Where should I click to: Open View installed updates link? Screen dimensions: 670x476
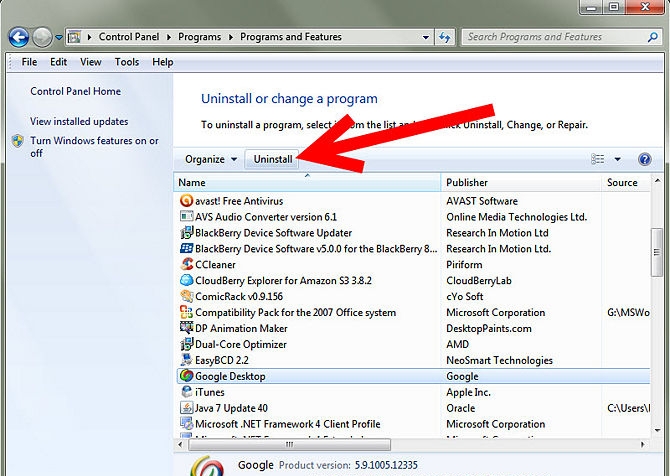(79, 121)
